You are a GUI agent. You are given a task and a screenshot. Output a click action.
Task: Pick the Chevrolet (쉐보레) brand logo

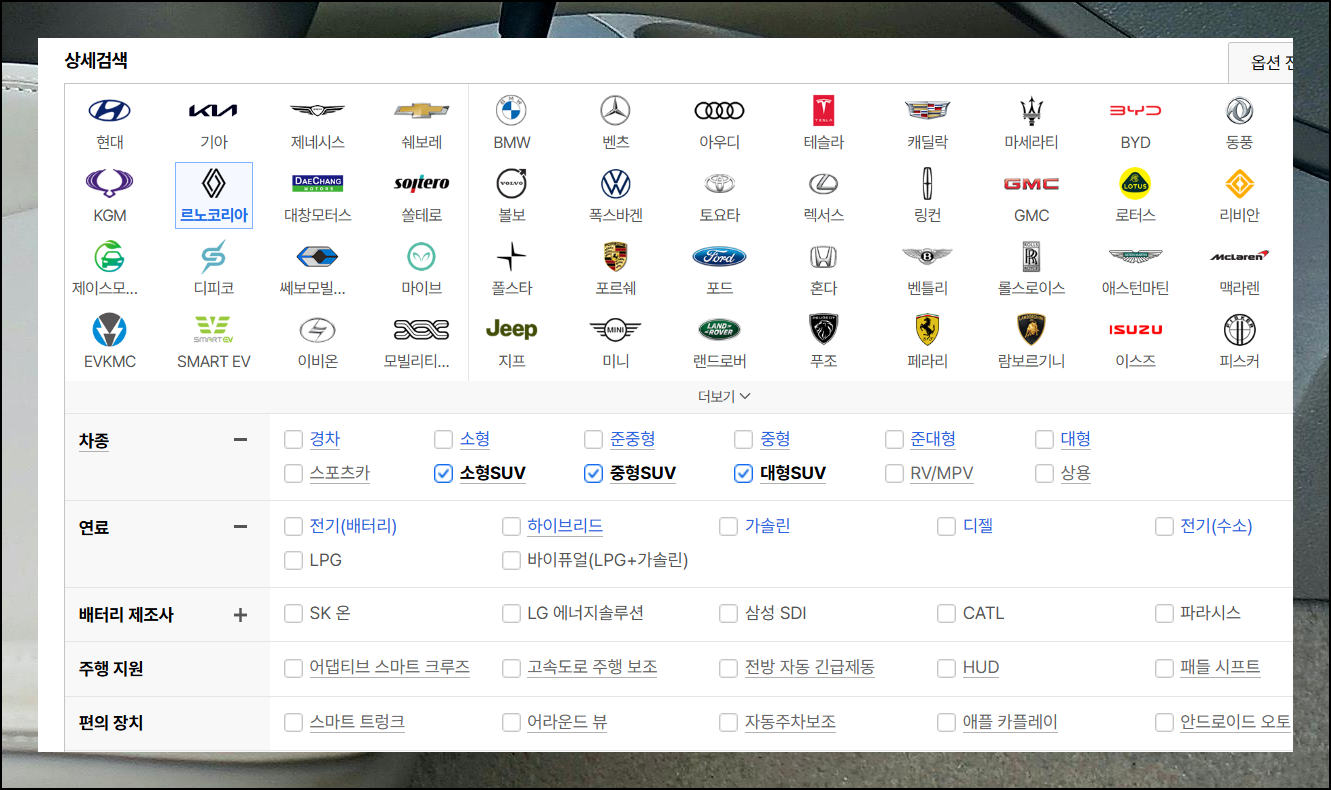[422, 111]
